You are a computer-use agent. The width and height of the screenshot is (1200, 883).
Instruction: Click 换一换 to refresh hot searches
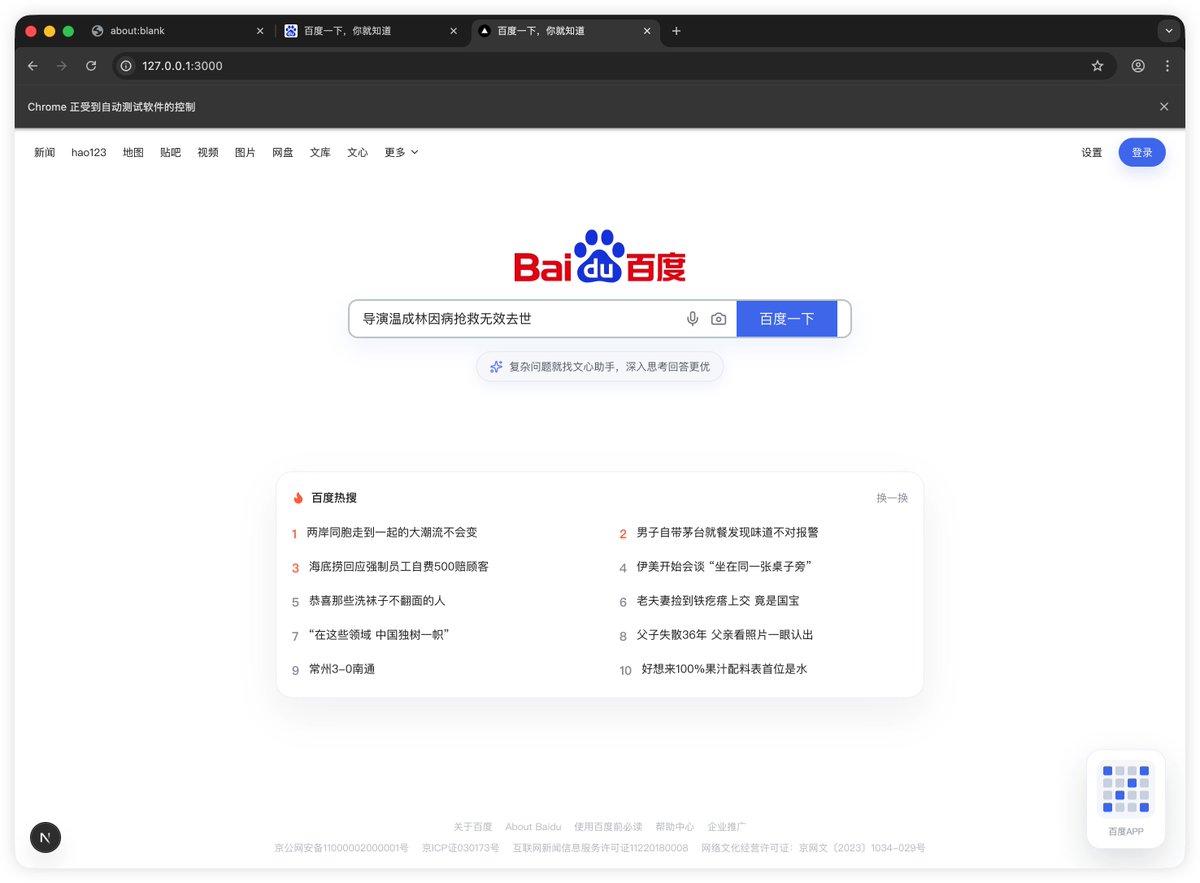point(892,498)
